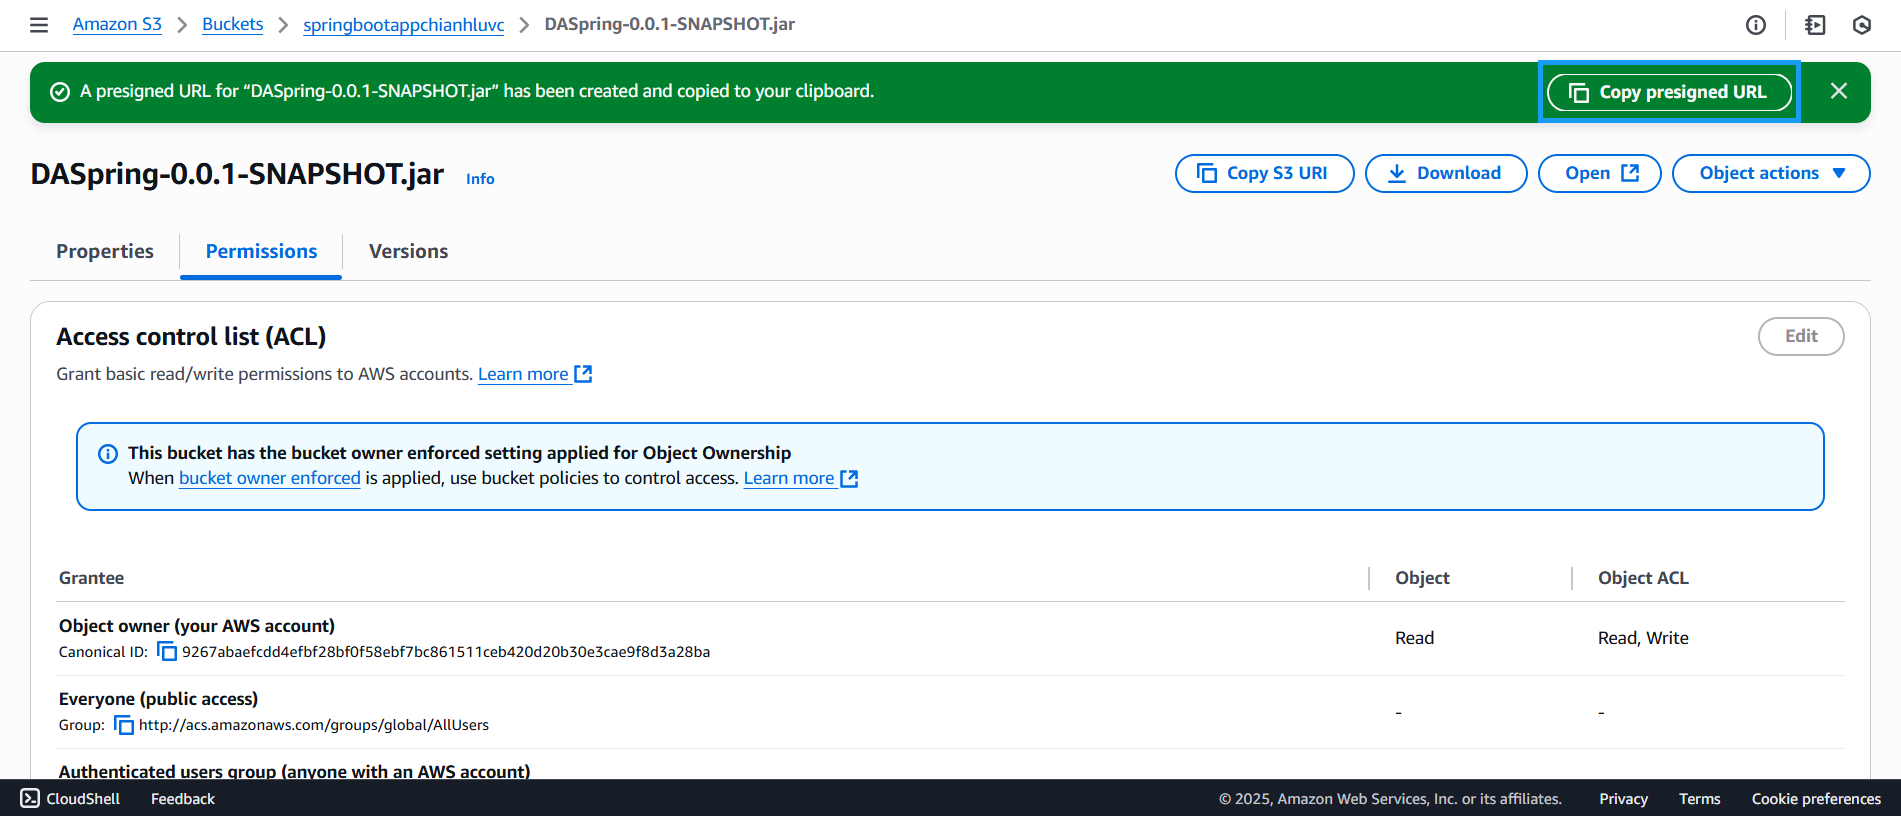Click Object owner (your AWS account) label
Image resolution: width=1901 pixels, height=816 pixels.
click(x=197, y=626)
